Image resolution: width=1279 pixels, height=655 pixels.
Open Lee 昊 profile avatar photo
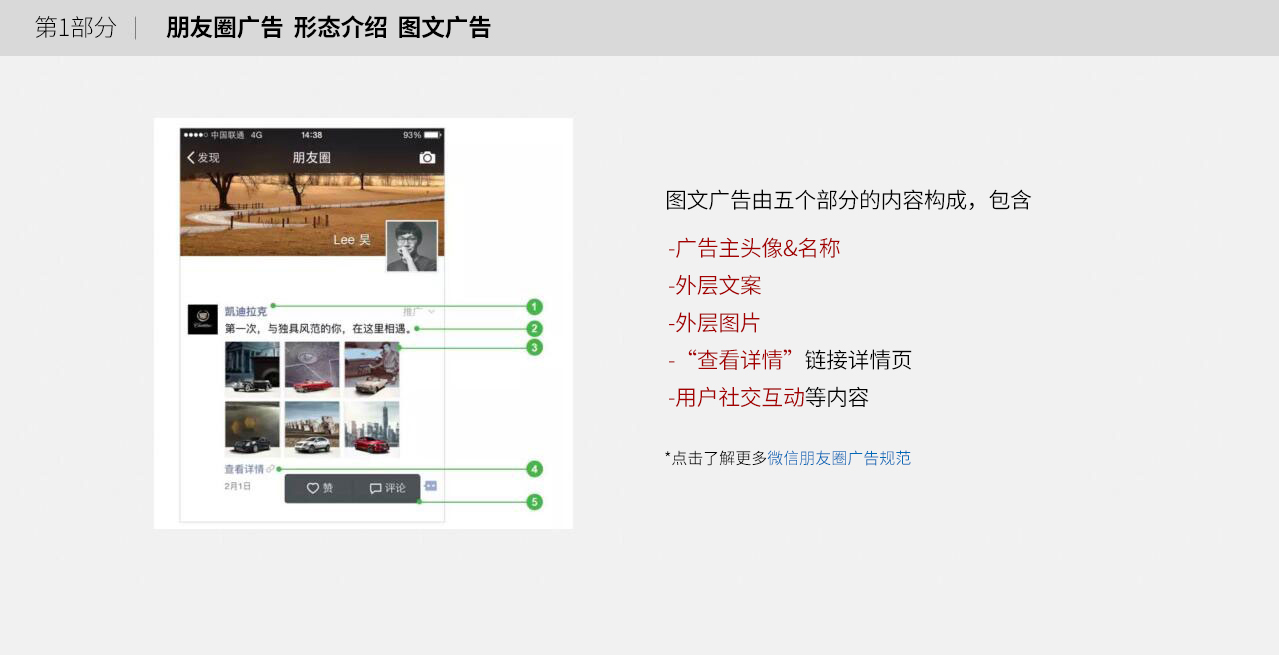tap(412, 246)
